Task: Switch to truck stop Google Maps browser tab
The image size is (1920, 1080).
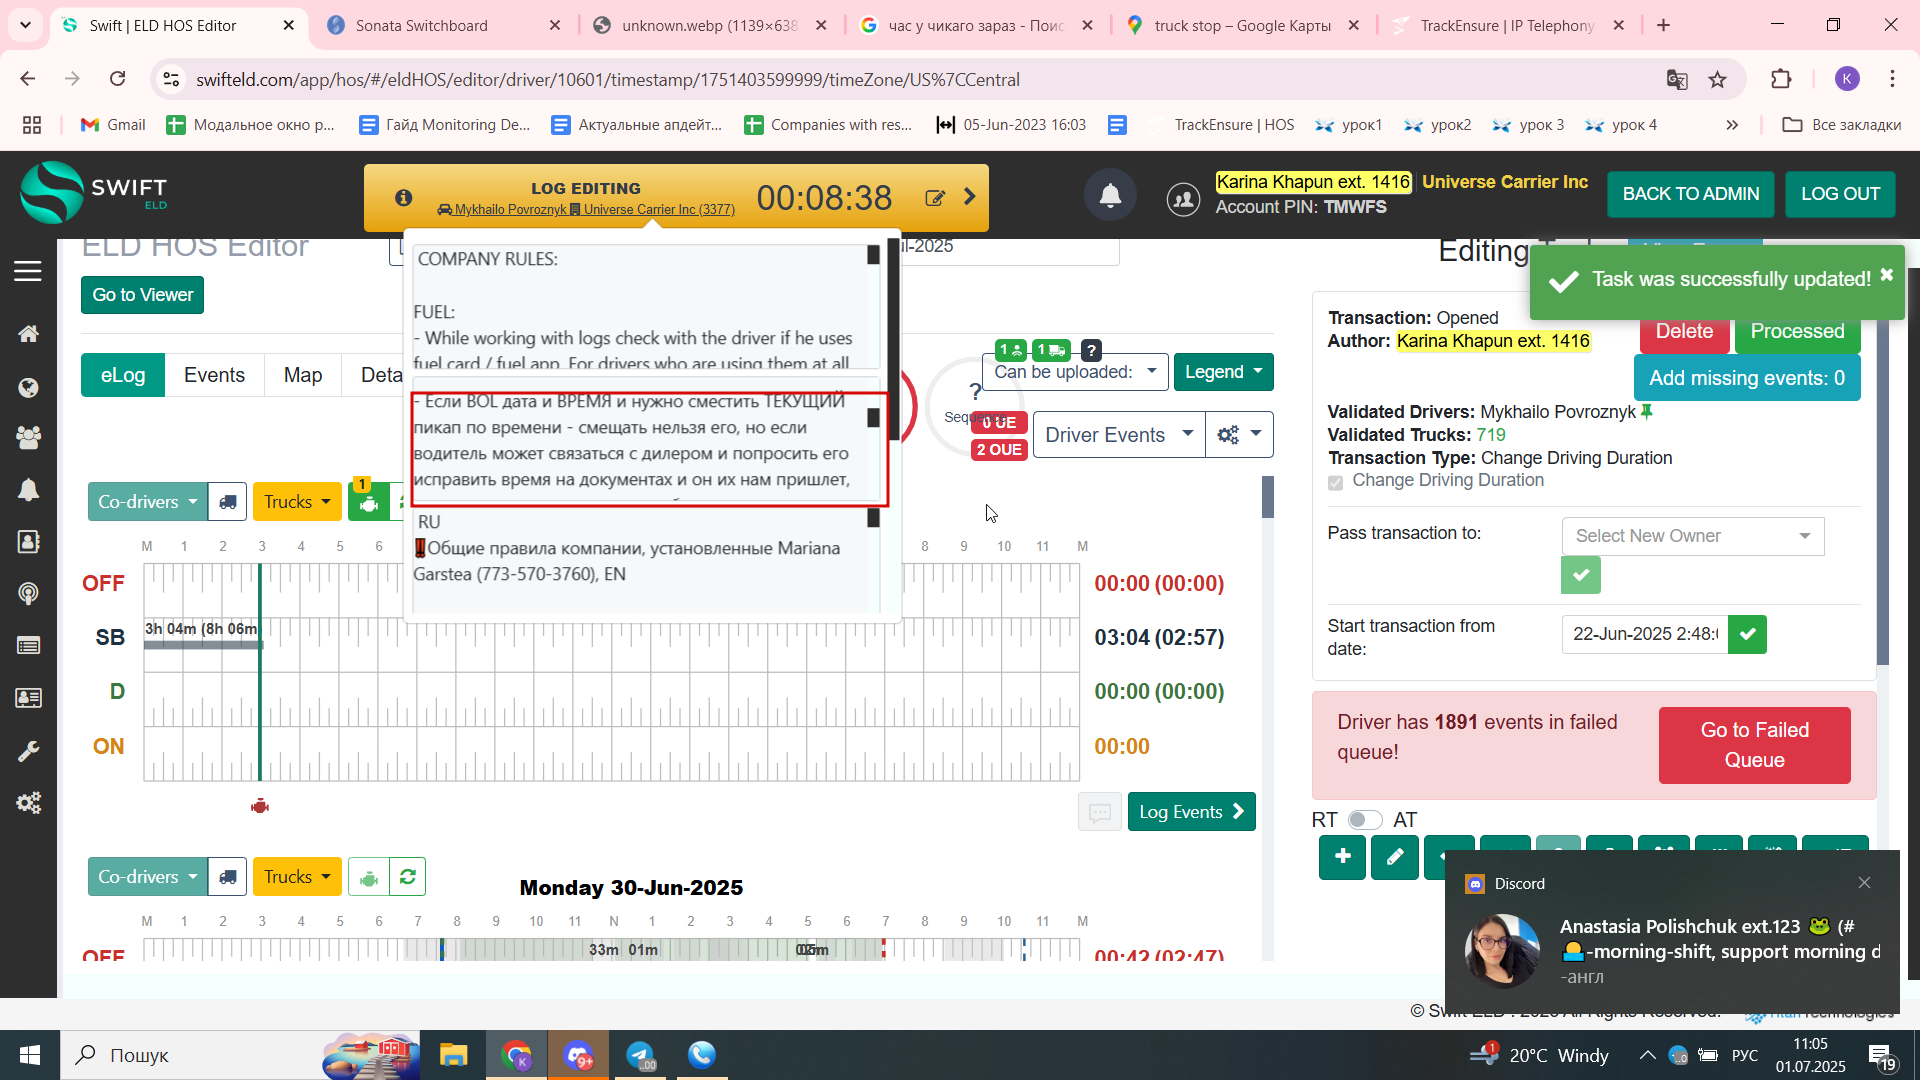Action: tap(1242, 26)
